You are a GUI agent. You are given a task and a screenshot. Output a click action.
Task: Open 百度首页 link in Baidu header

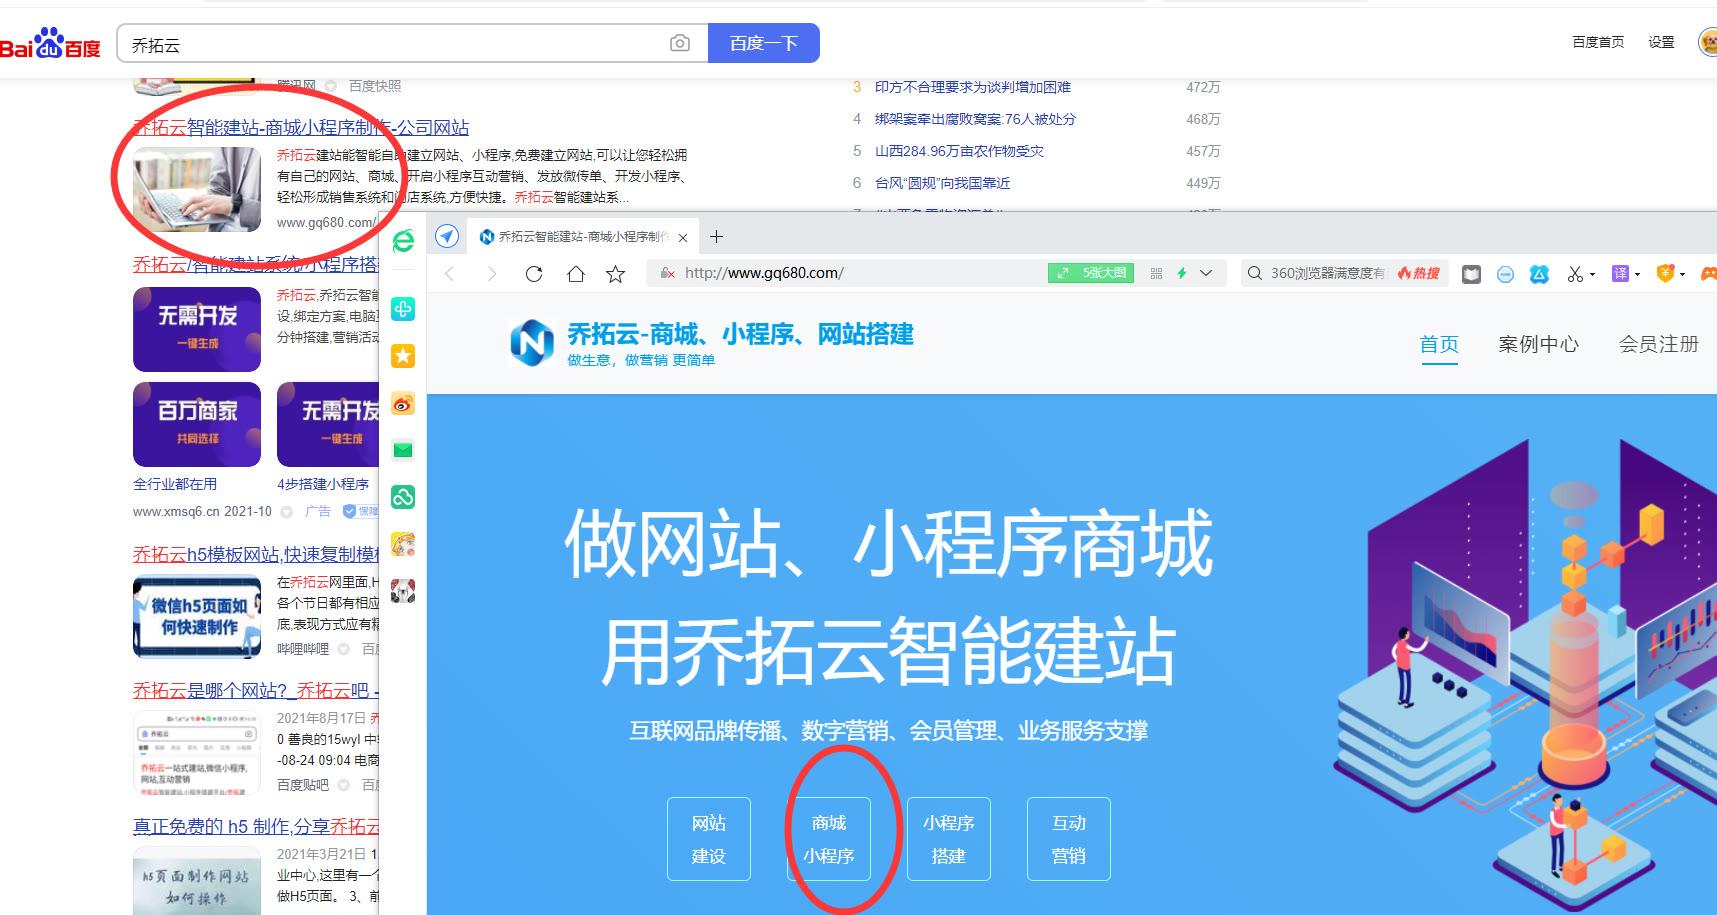(1598, 42)
